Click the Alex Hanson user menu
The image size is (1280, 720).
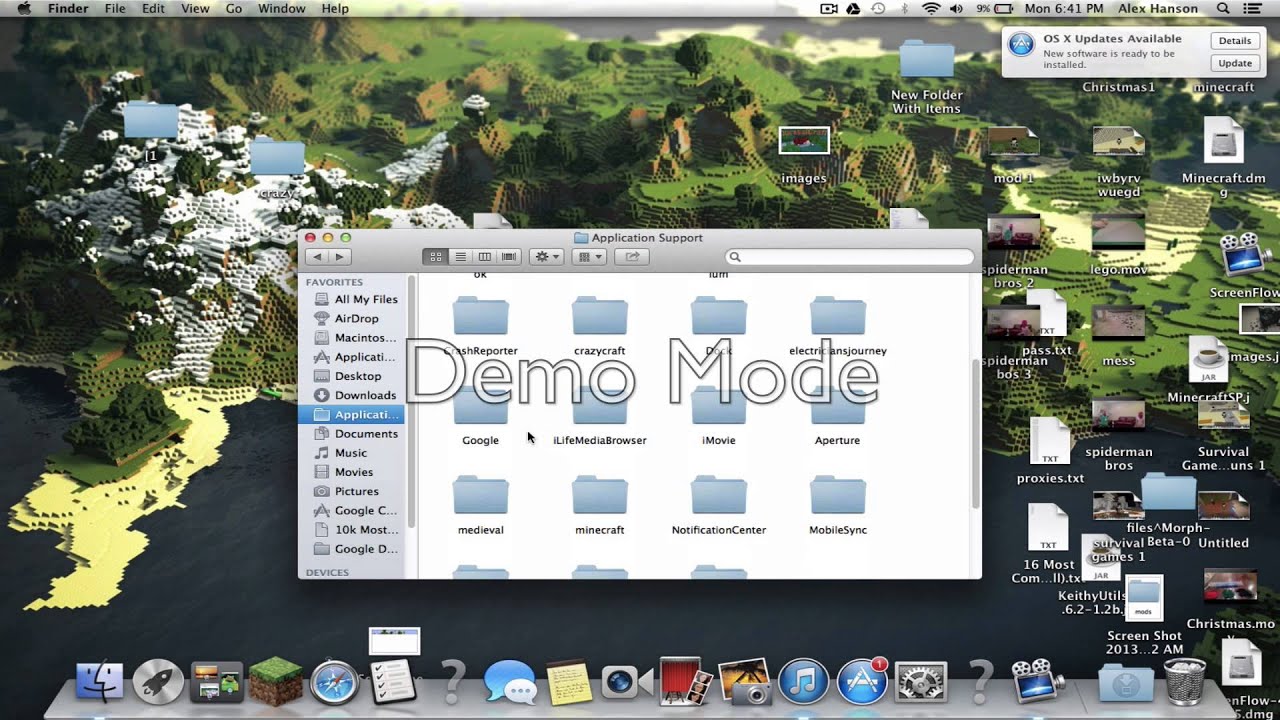pos(1159,9)
